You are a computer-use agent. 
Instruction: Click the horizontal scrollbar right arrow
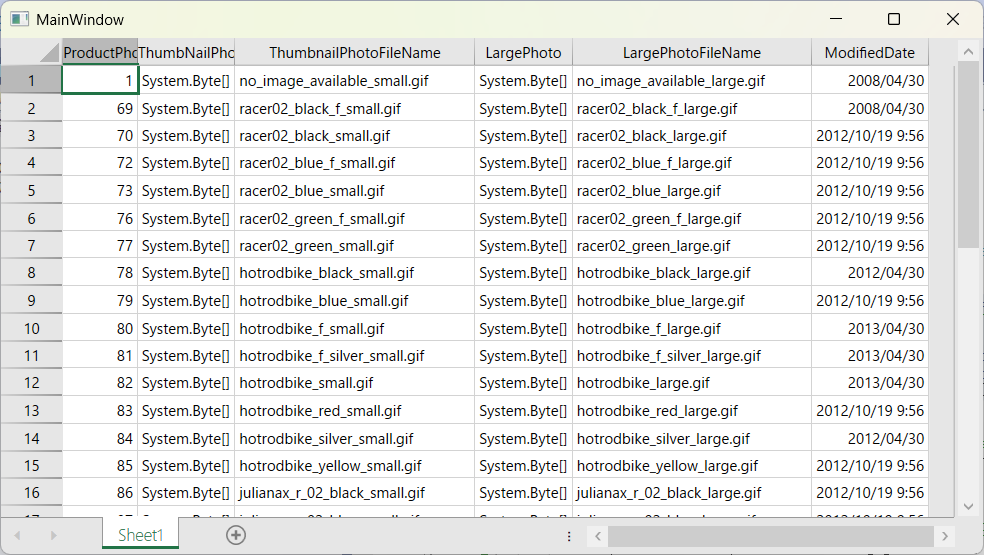pyautogui.click(x=946, y=537)
